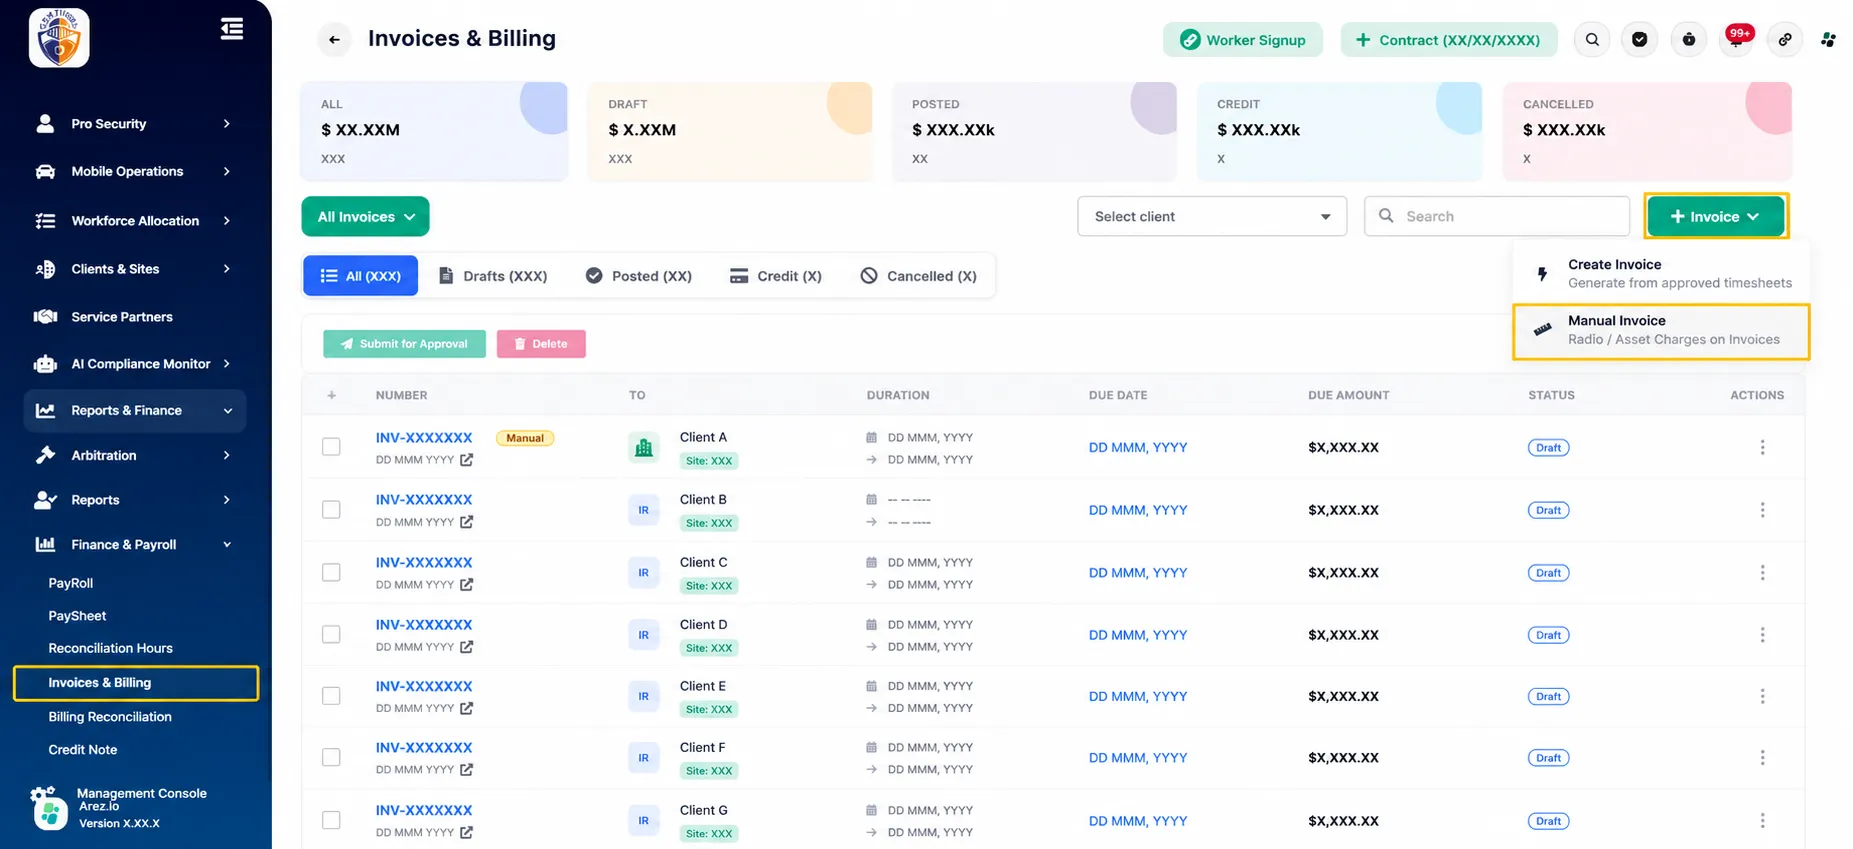Image resolution: width=1853 pixels, height=849 pixels.
Task: Select checkbox for Client C invoice
Action: click(331, 573)
